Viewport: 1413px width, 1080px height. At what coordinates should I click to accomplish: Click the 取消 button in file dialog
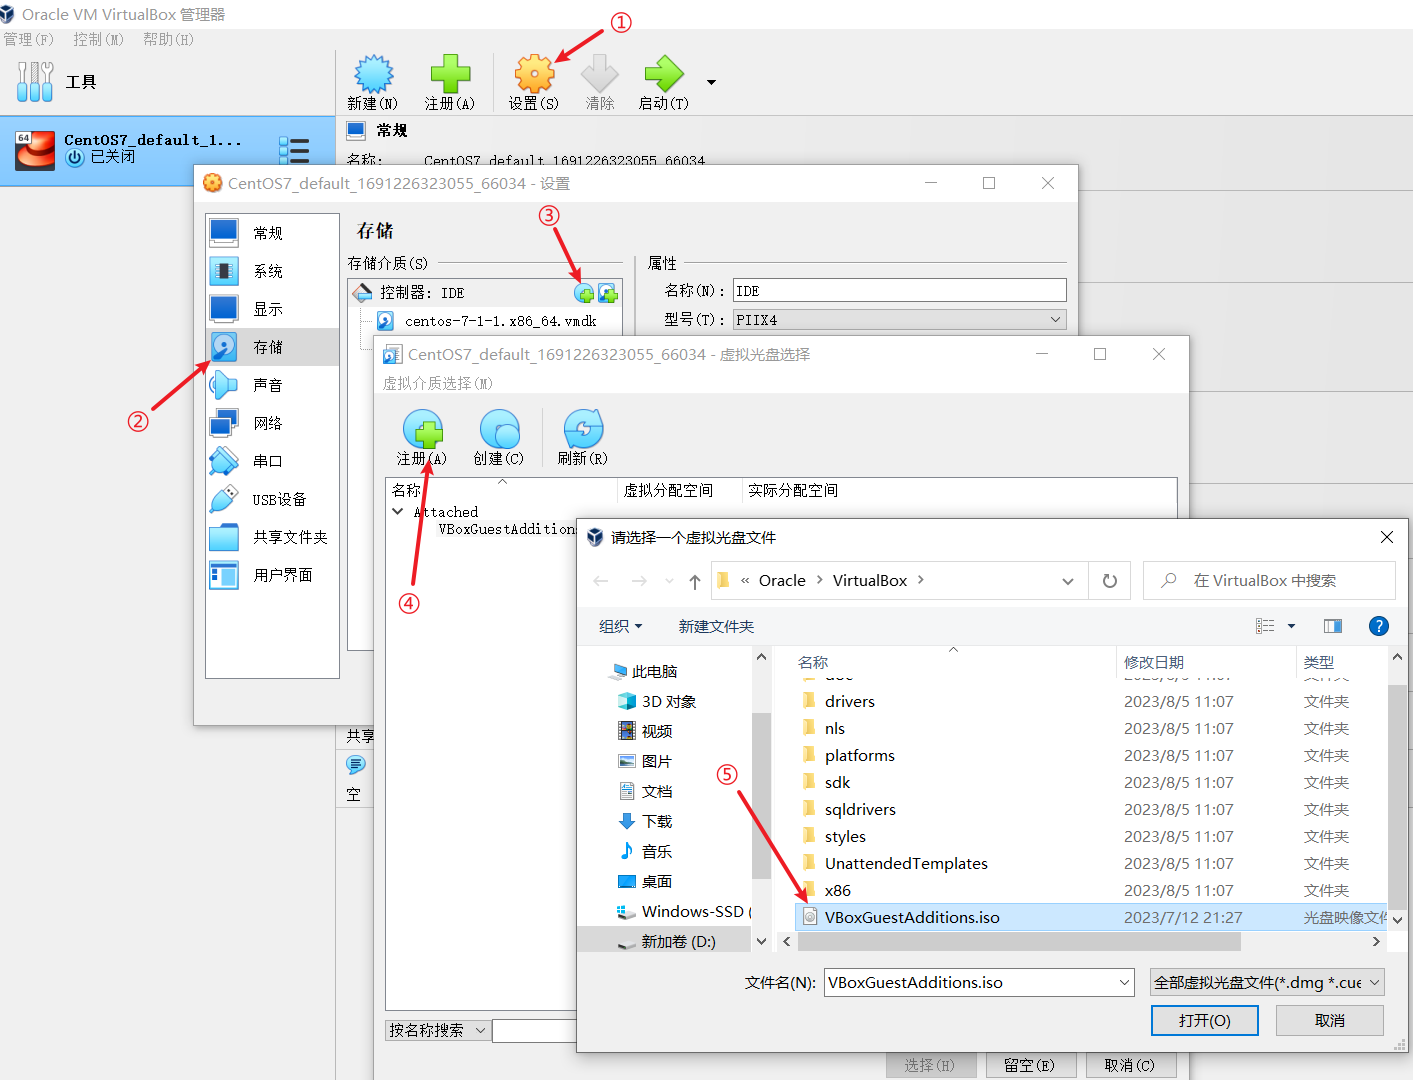(x=1330, y=1020)
